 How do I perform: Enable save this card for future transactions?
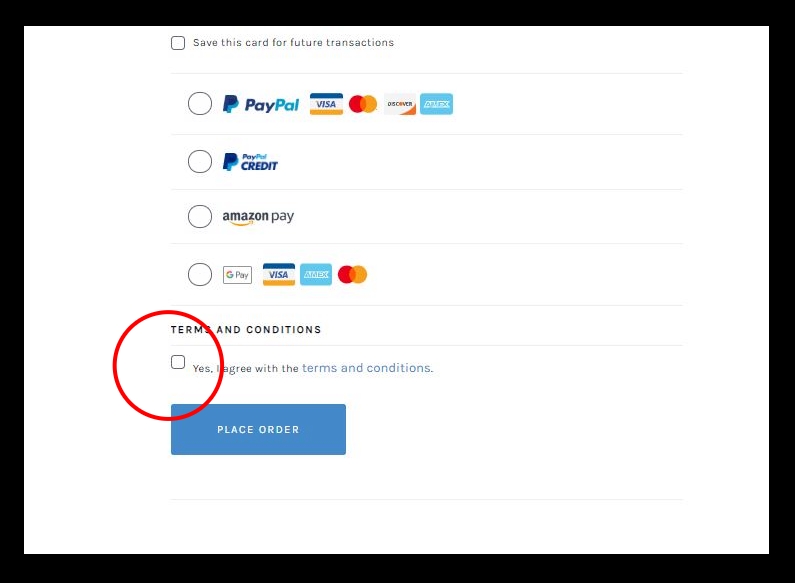[x=178, y=43]
